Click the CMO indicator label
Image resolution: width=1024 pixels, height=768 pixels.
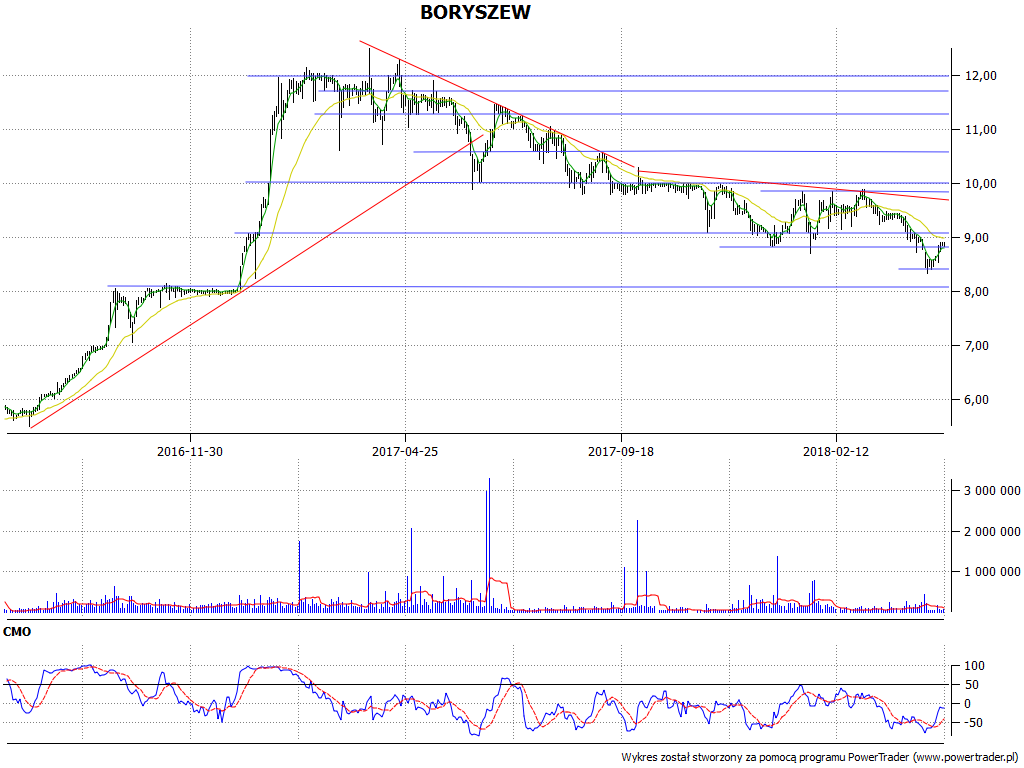[x=17, y=632]
